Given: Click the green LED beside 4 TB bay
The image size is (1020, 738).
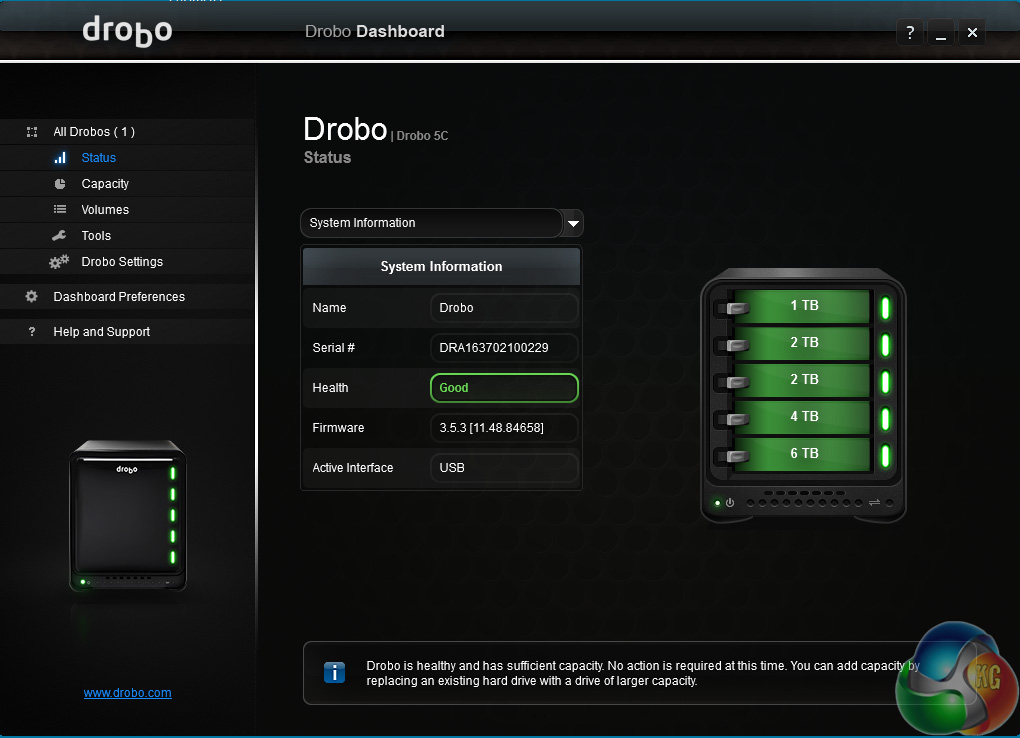Looking at the screenshot, I should (x=885, y=419).
